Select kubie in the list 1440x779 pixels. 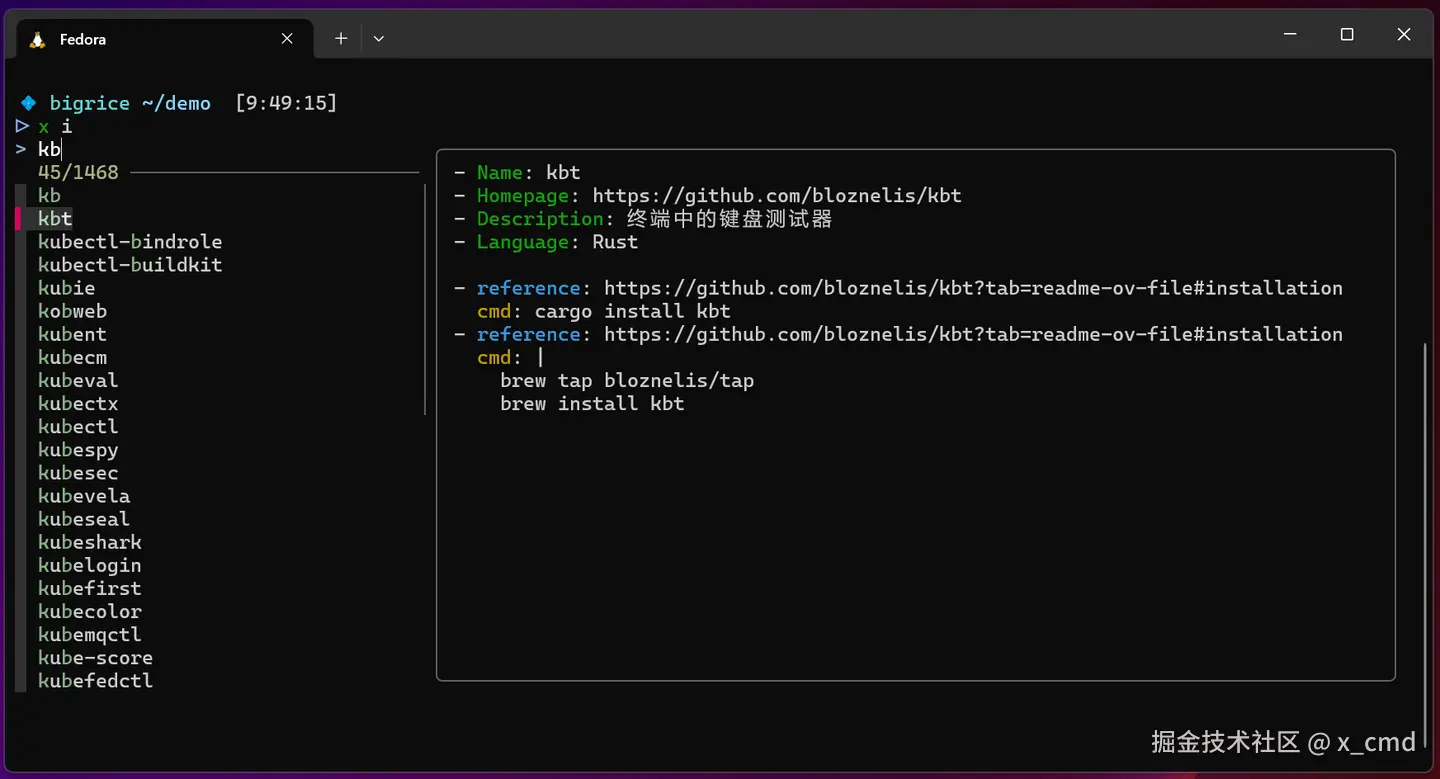pos(67,288)
